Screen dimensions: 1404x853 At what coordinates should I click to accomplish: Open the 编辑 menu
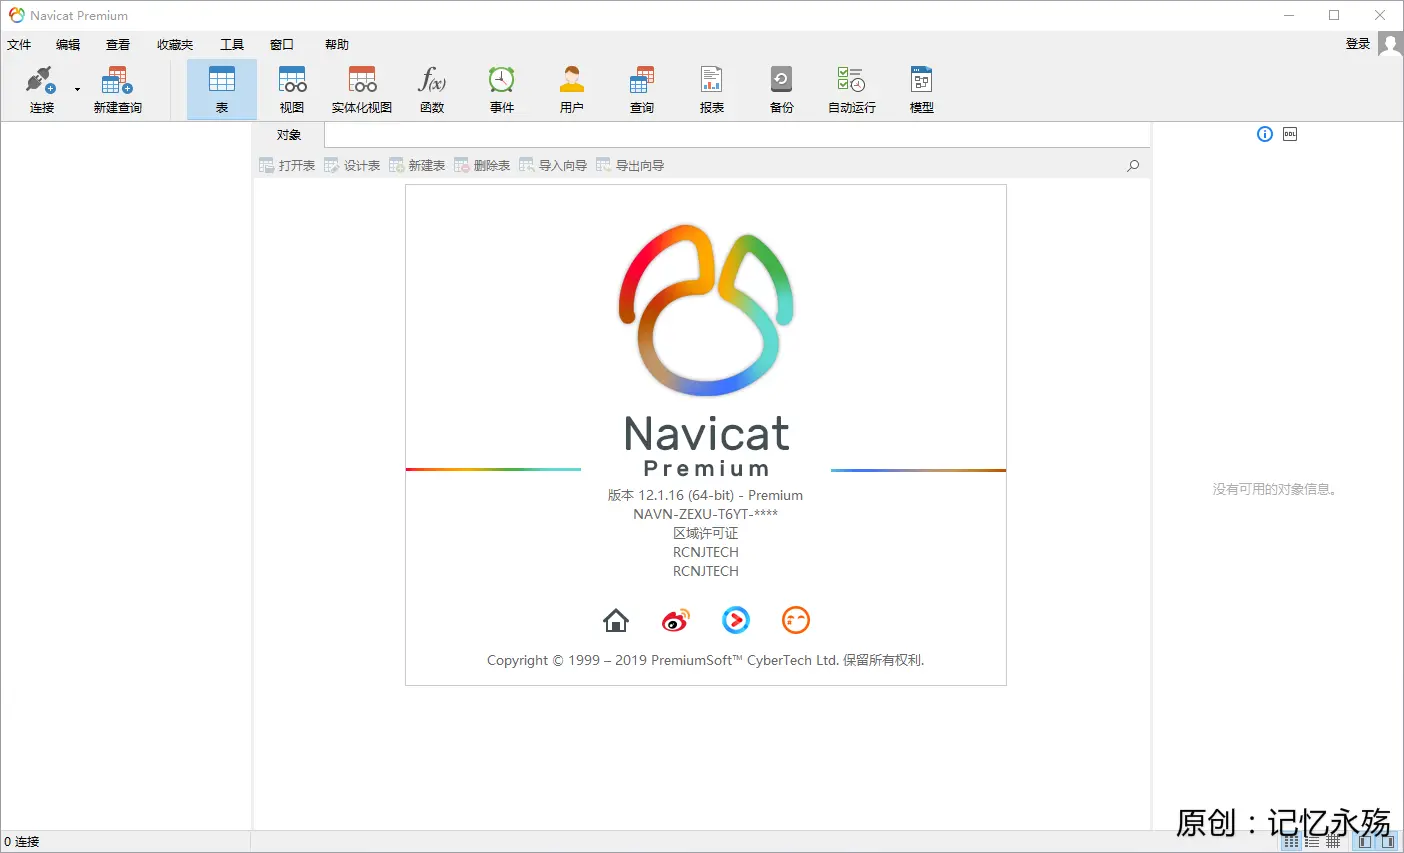point(68,44)
